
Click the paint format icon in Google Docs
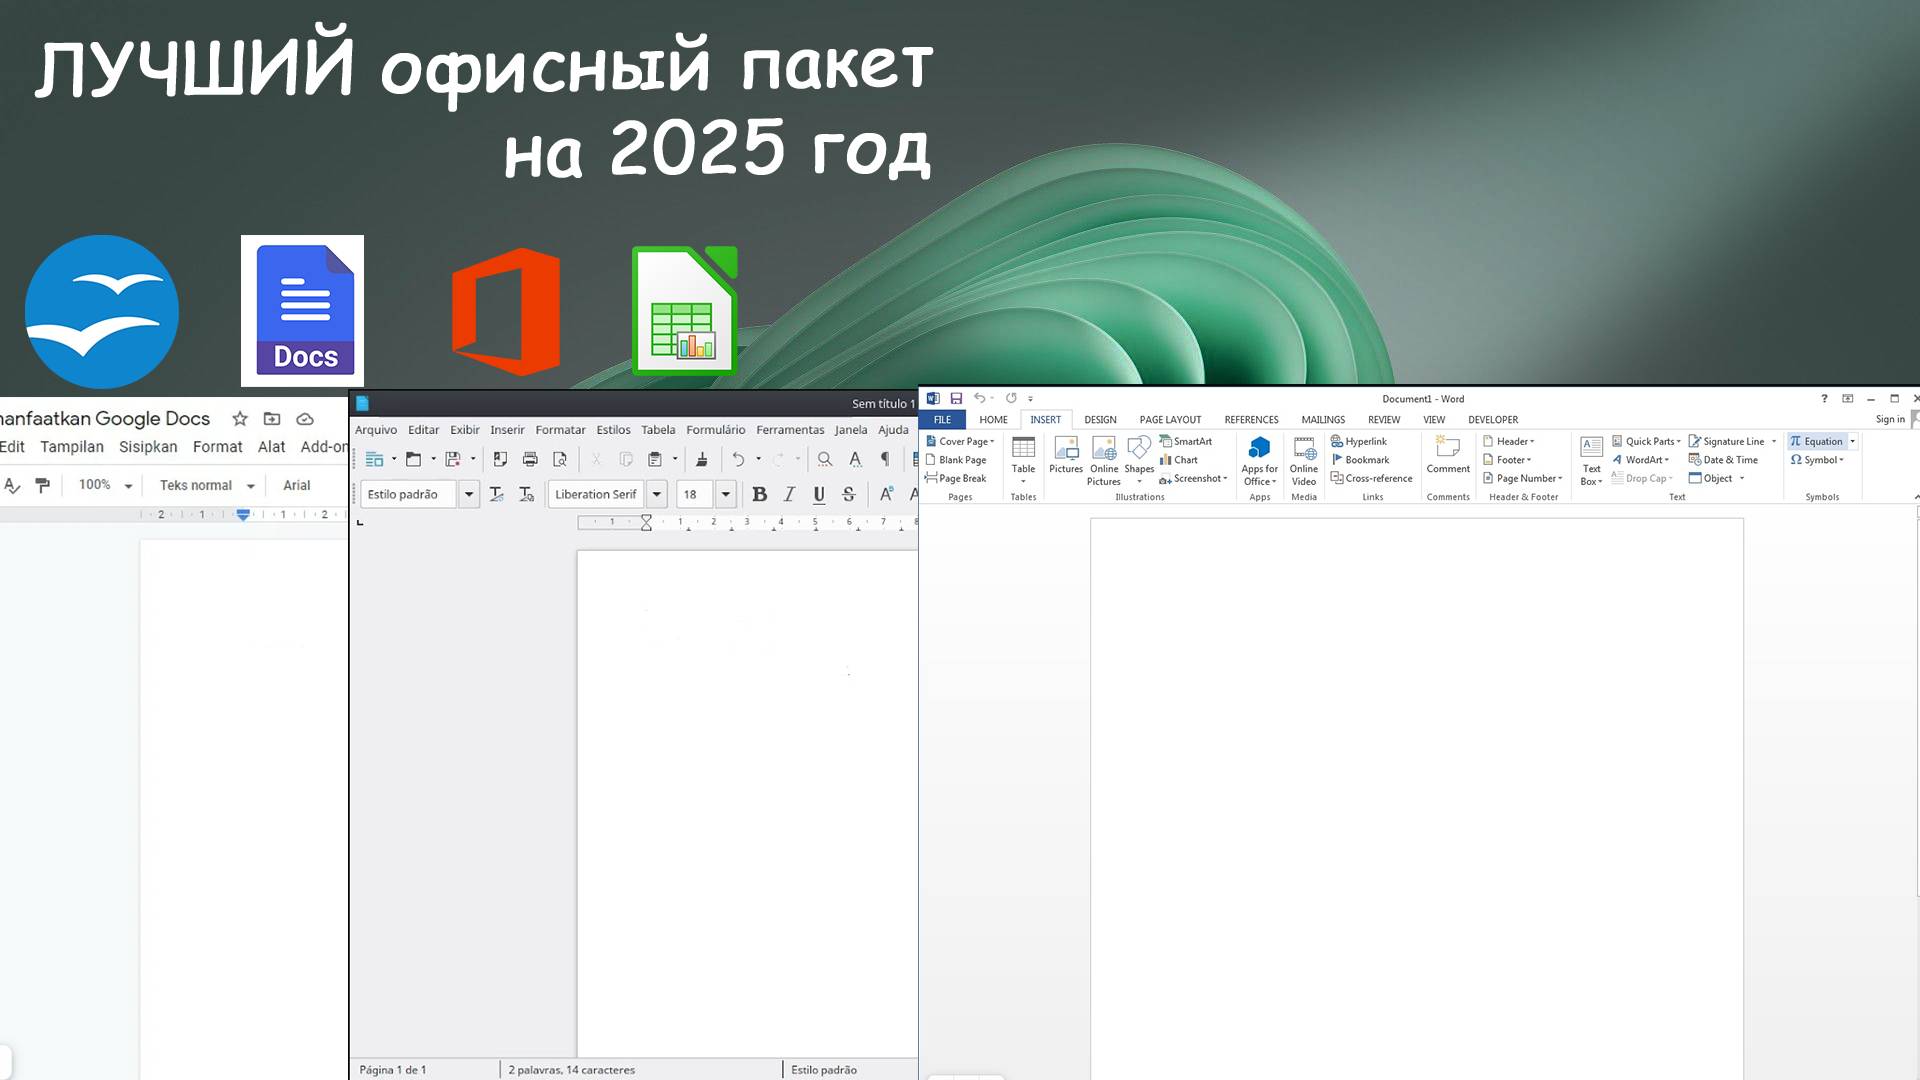(x=43, y=486)
